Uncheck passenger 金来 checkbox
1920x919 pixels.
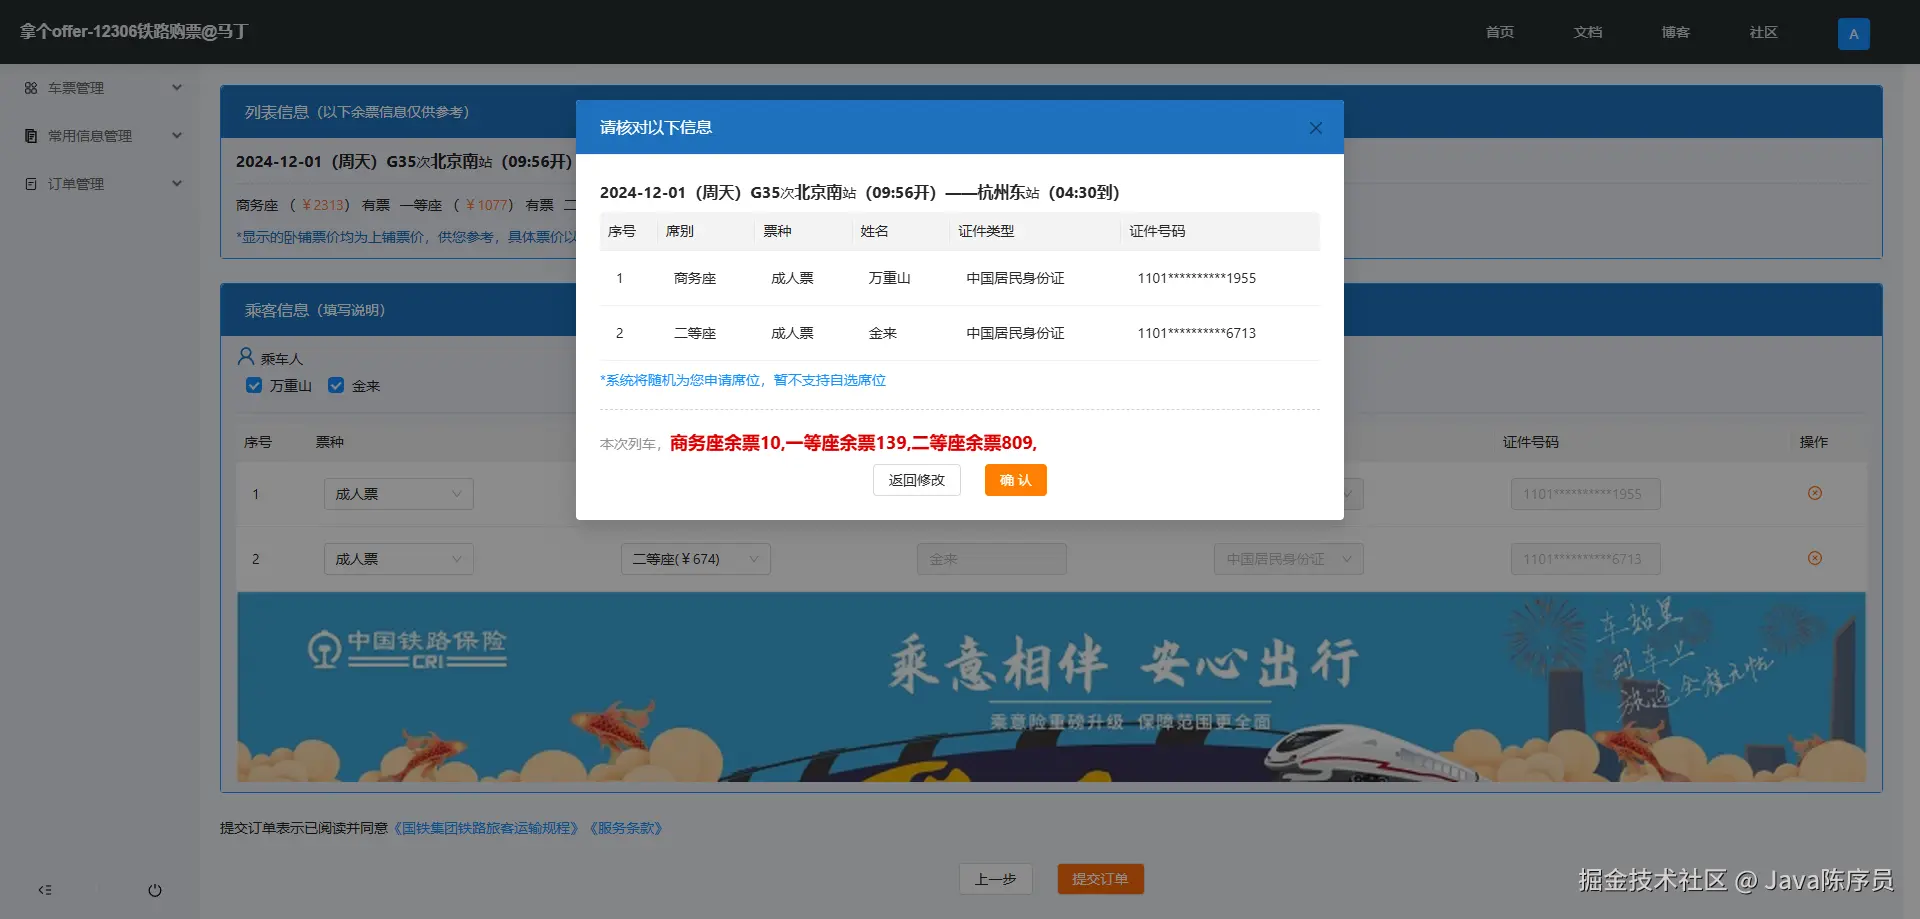coord(336,385)
